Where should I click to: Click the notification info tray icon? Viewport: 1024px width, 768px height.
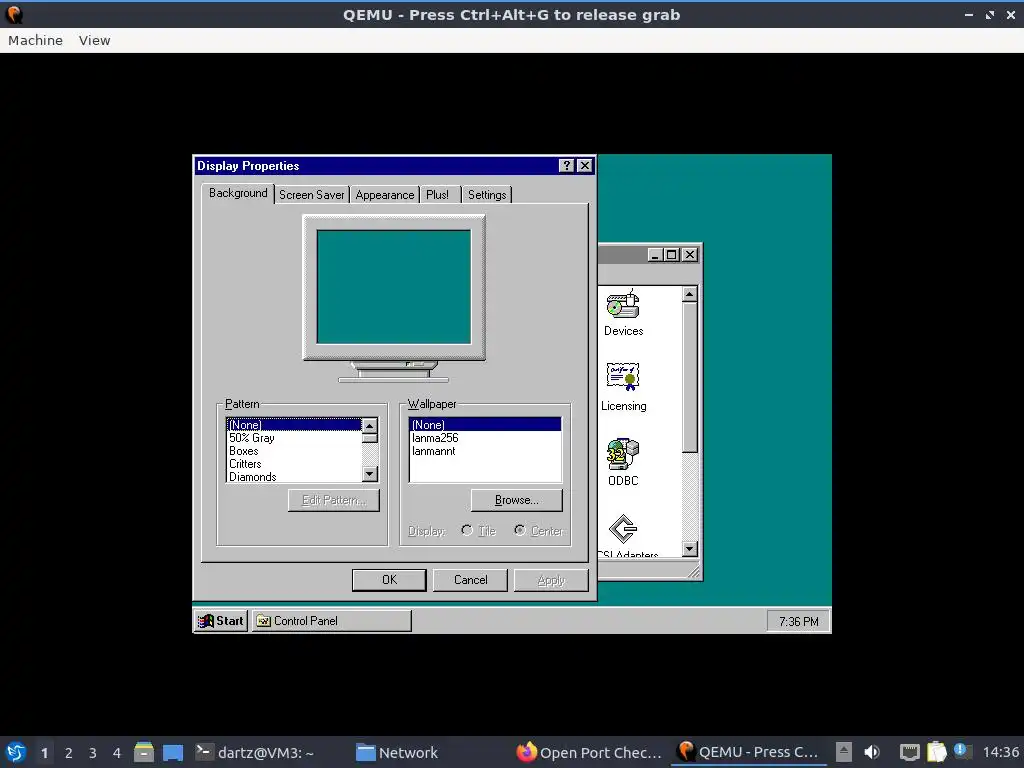coord(961,751)
